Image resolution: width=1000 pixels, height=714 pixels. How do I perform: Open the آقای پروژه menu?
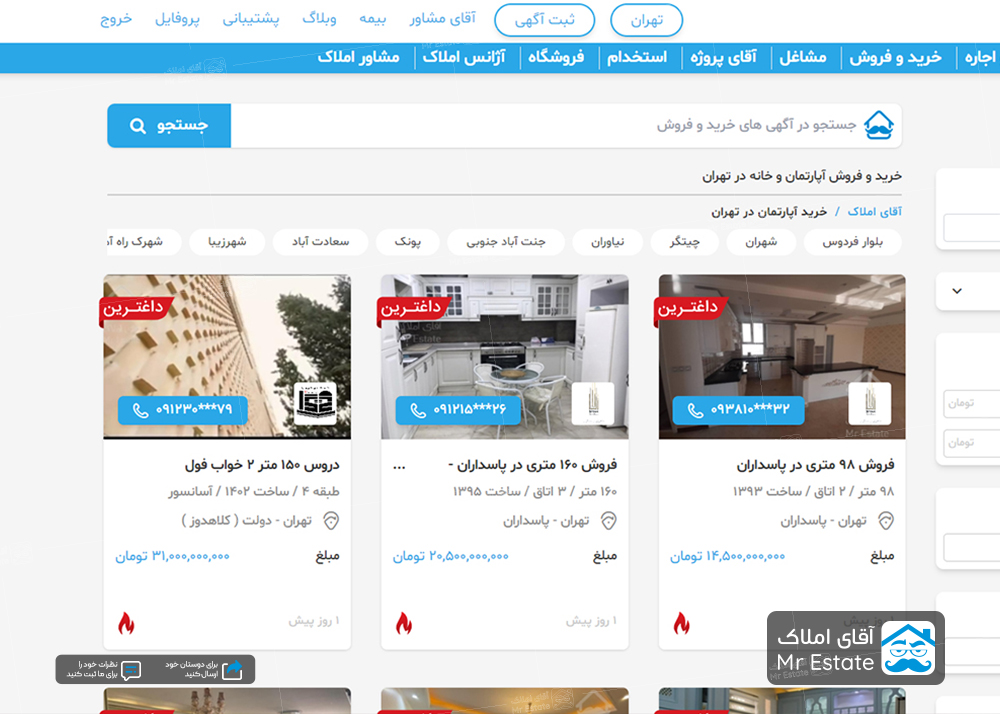click(723, 57)
